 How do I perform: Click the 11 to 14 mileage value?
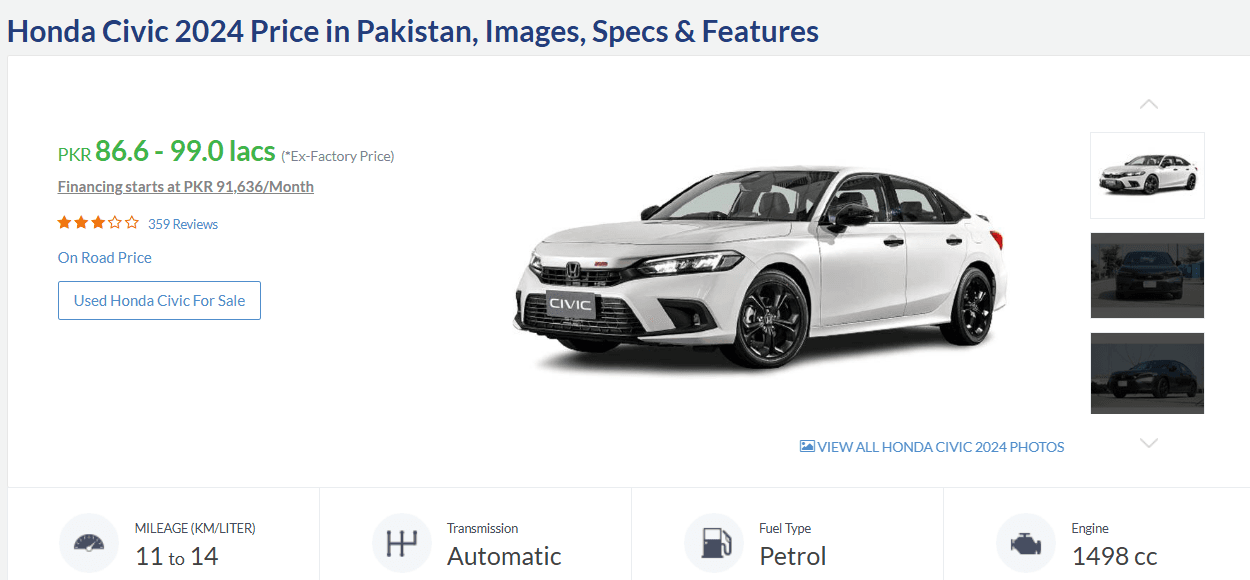point(177,556)
